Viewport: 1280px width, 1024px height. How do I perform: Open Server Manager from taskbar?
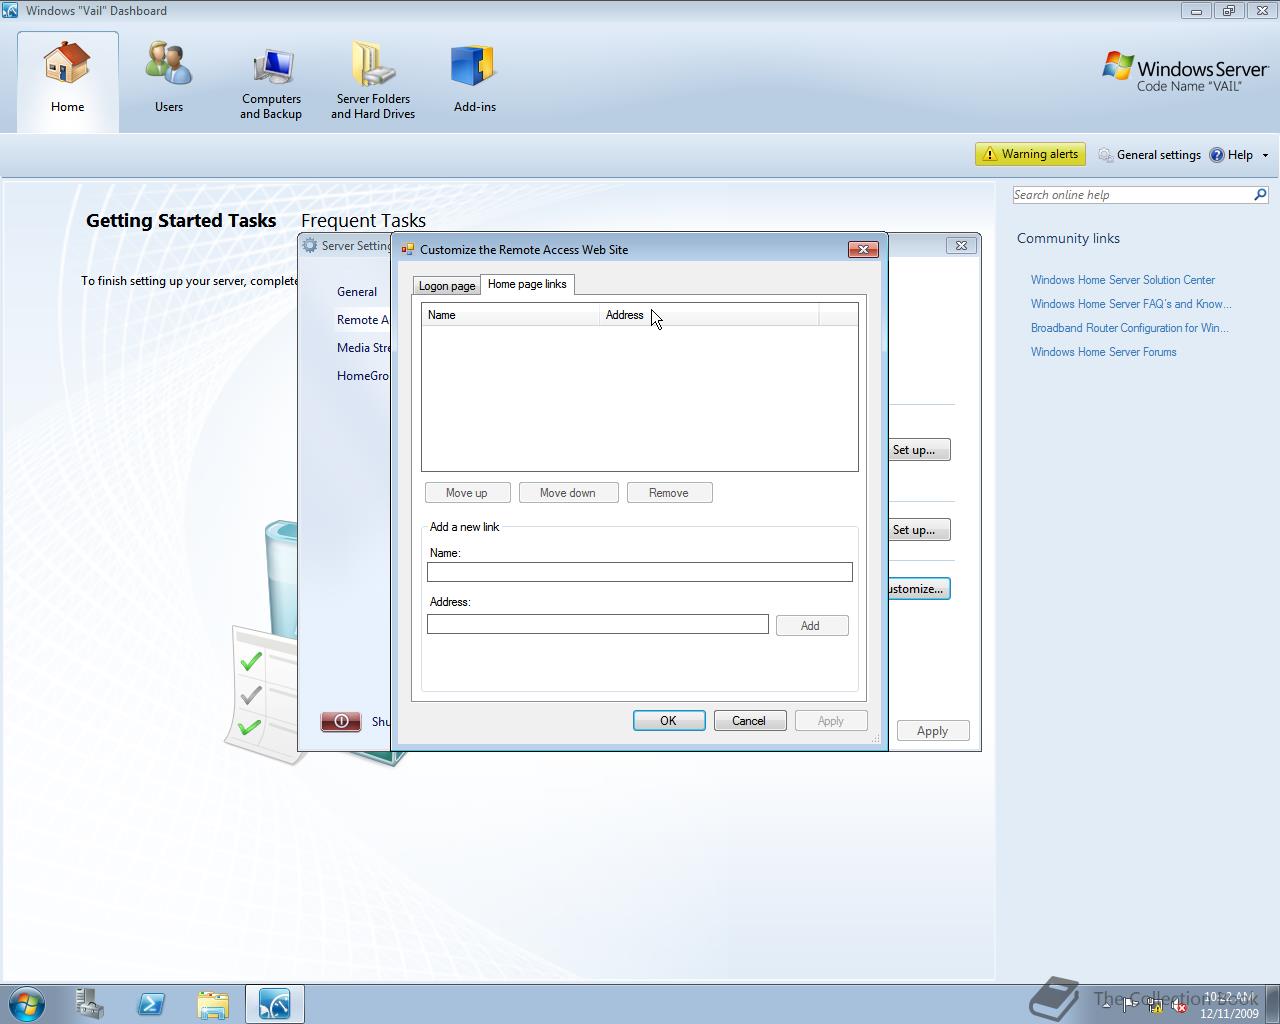[89, 1004]
